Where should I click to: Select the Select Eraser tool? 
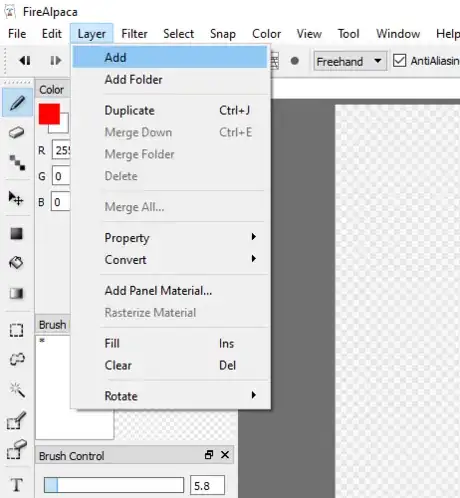pos(17,449)
